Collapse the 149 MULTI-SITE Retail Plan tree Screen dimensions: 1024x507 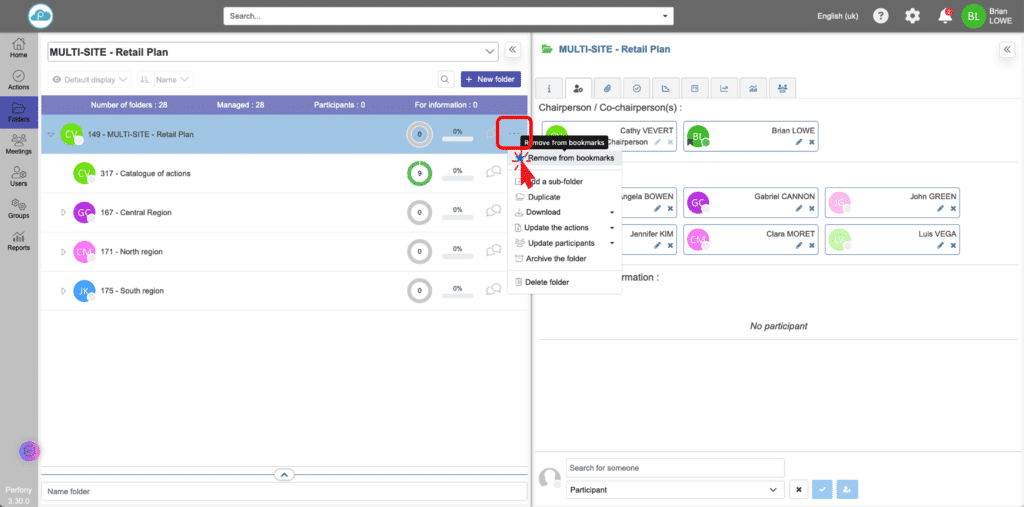point(51,134)
